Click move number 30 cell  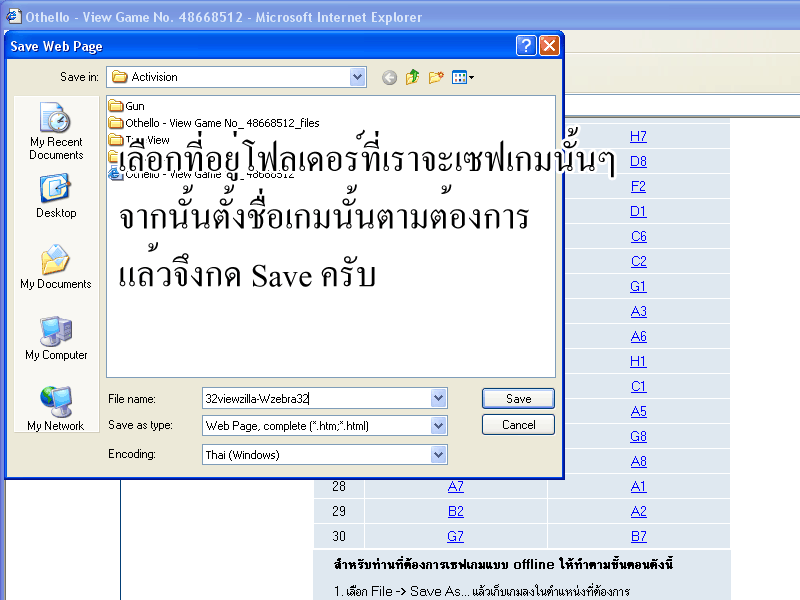[339, 536]
